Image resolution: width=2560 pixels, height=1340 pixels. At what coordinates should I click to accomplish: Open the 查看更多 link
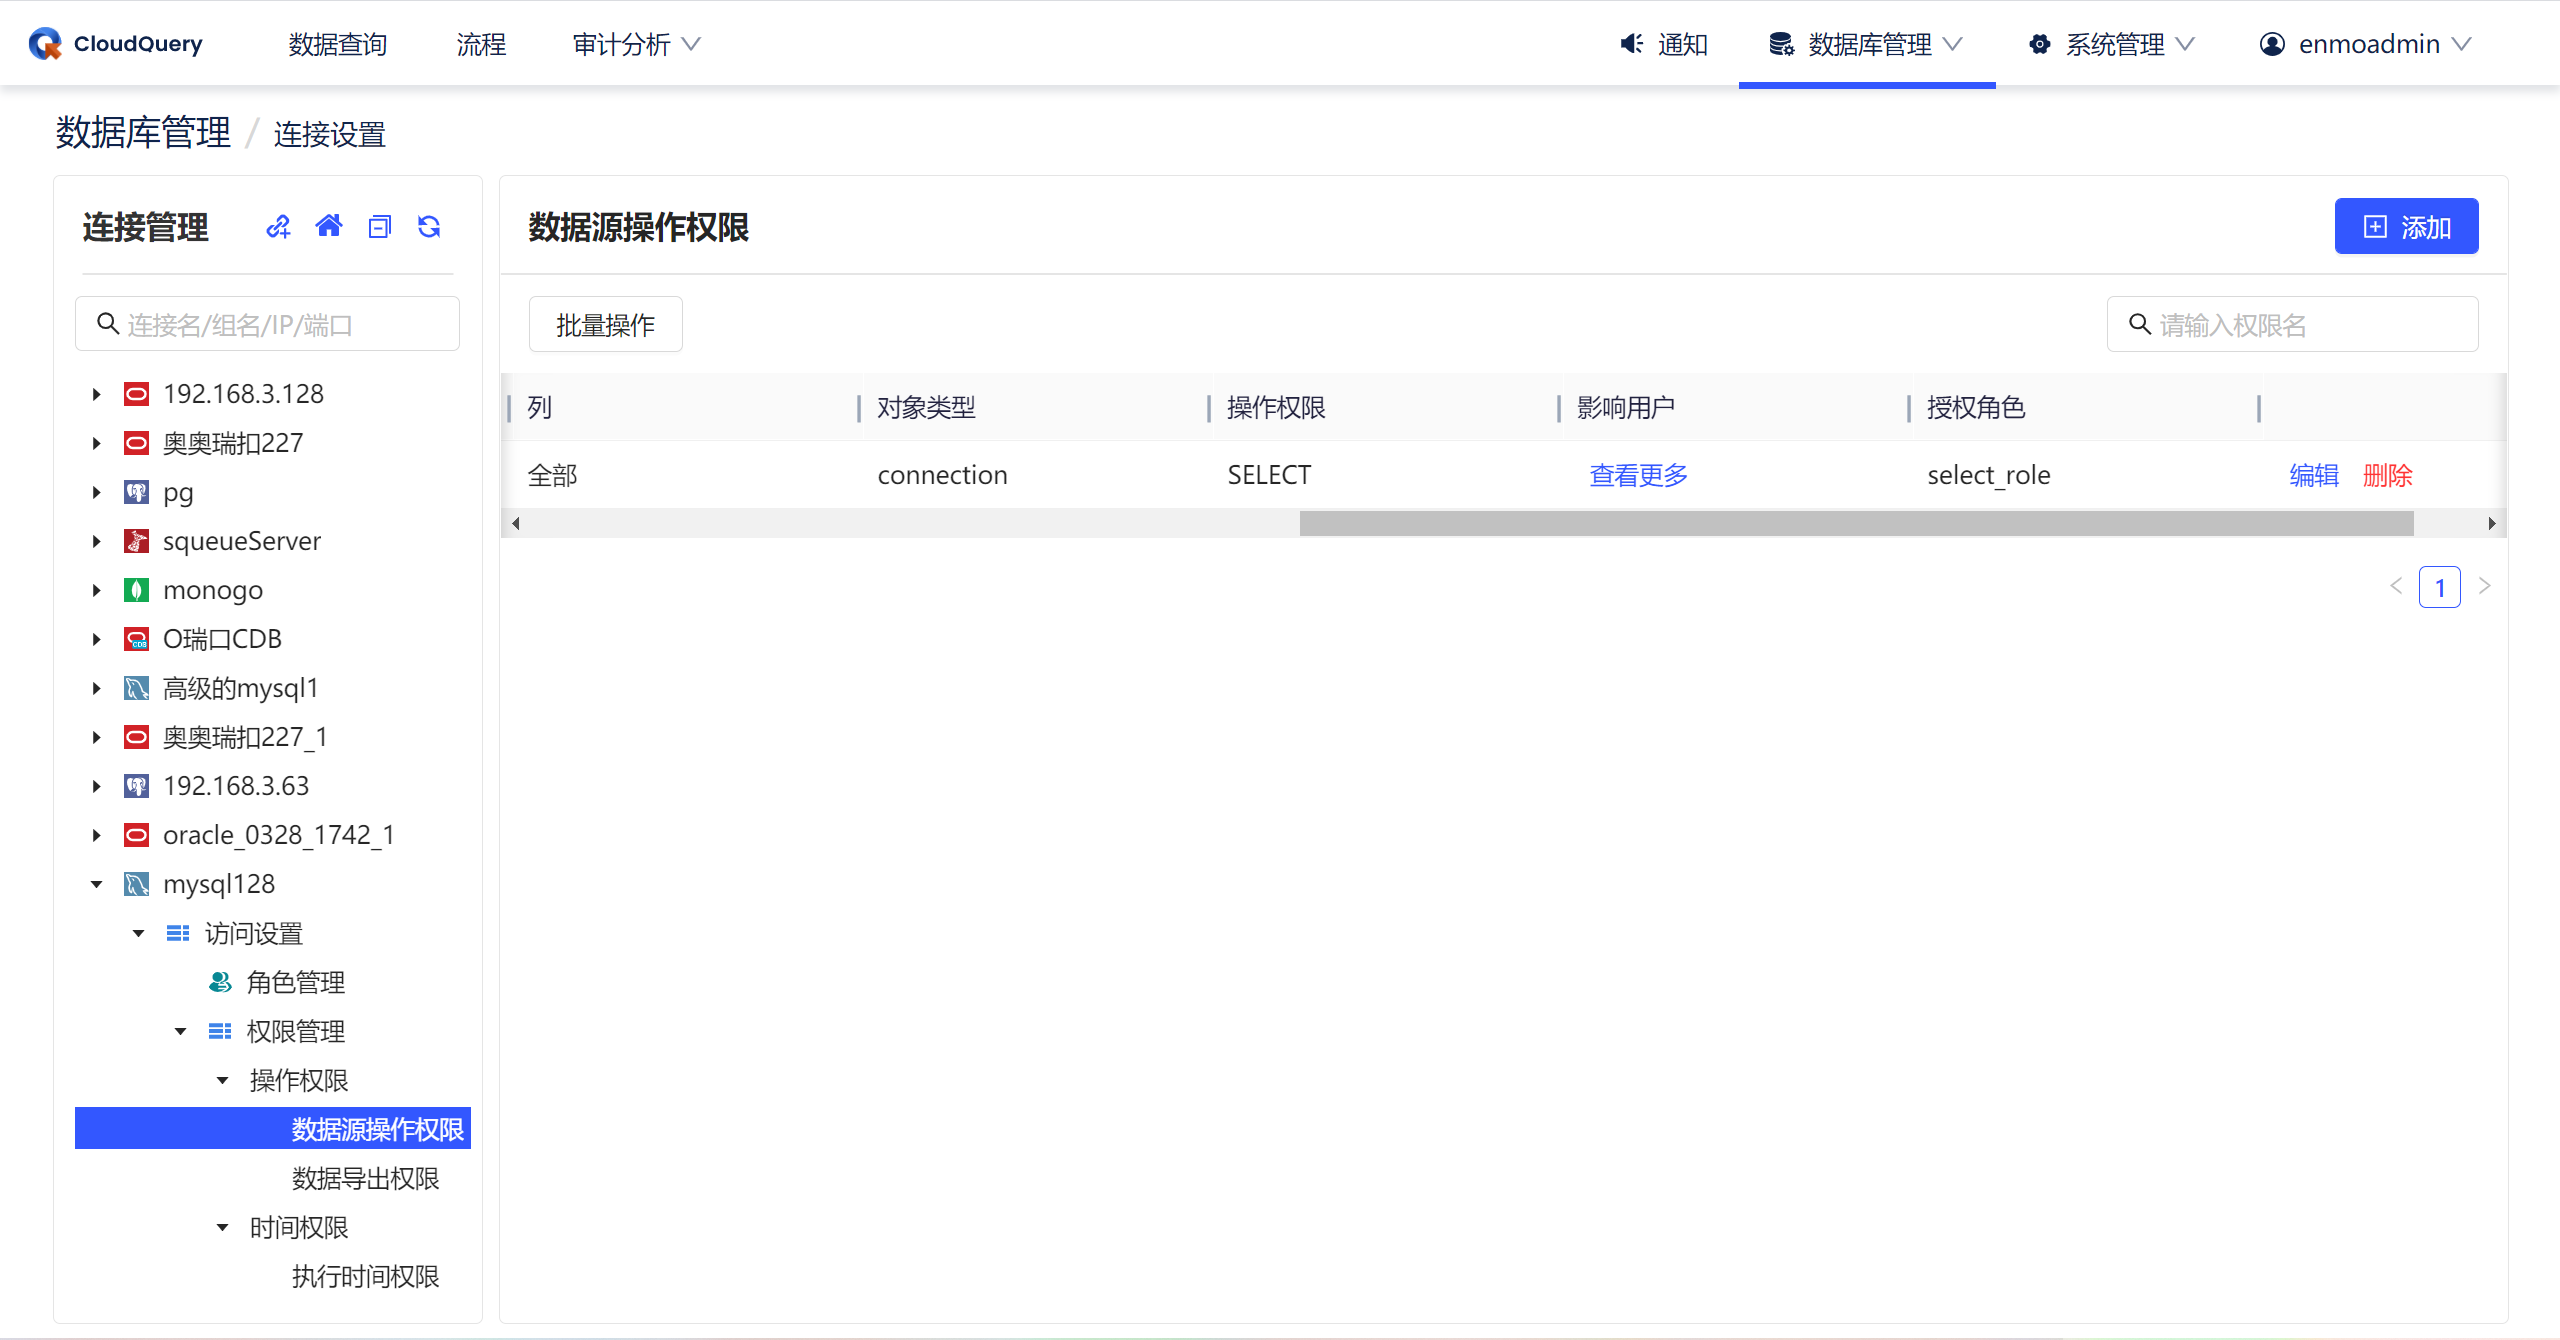[x=1638, y=475]
